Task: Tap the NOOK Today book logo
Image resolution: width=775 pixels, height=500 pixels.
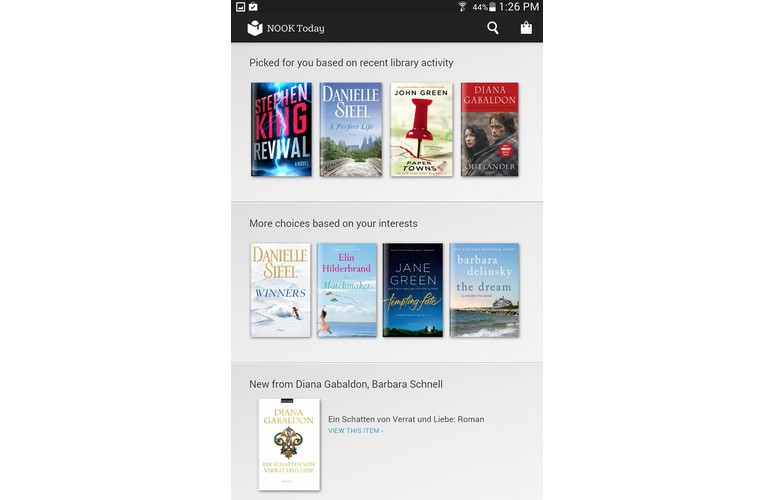Action: (255, 28)
